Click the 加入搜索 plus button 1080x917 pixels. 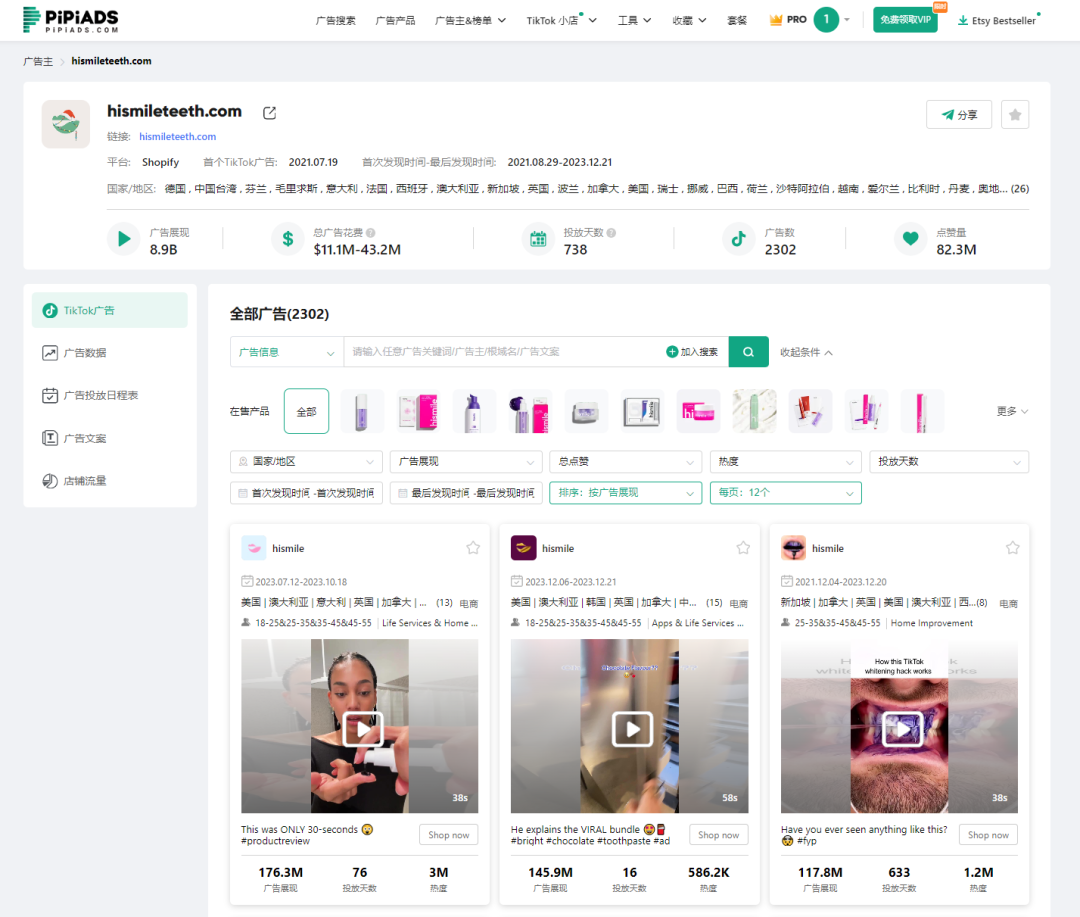[x=692, y=352]
